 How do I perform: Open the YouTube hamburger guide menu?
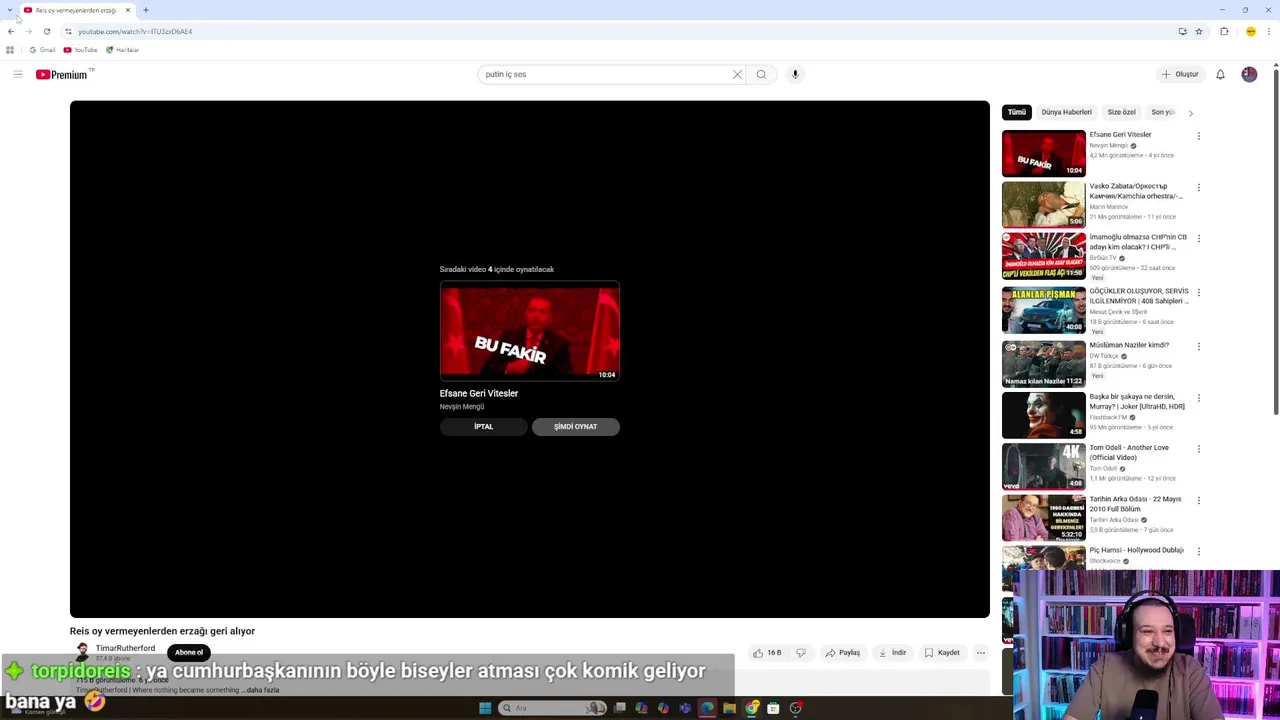(17, 74)
